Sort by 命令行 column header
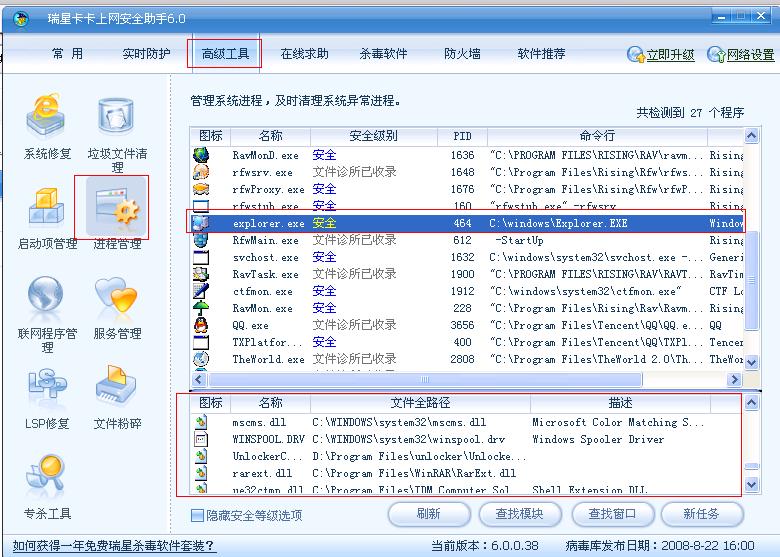The height and width of the screenshot is (557, 780). [597, 136]
